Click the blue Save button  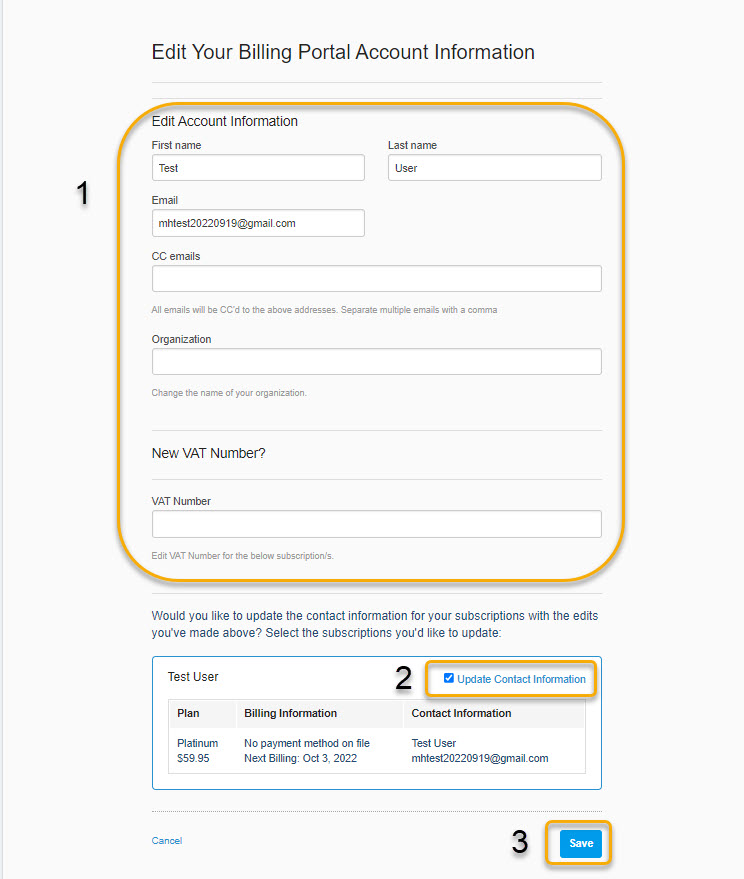581,843
